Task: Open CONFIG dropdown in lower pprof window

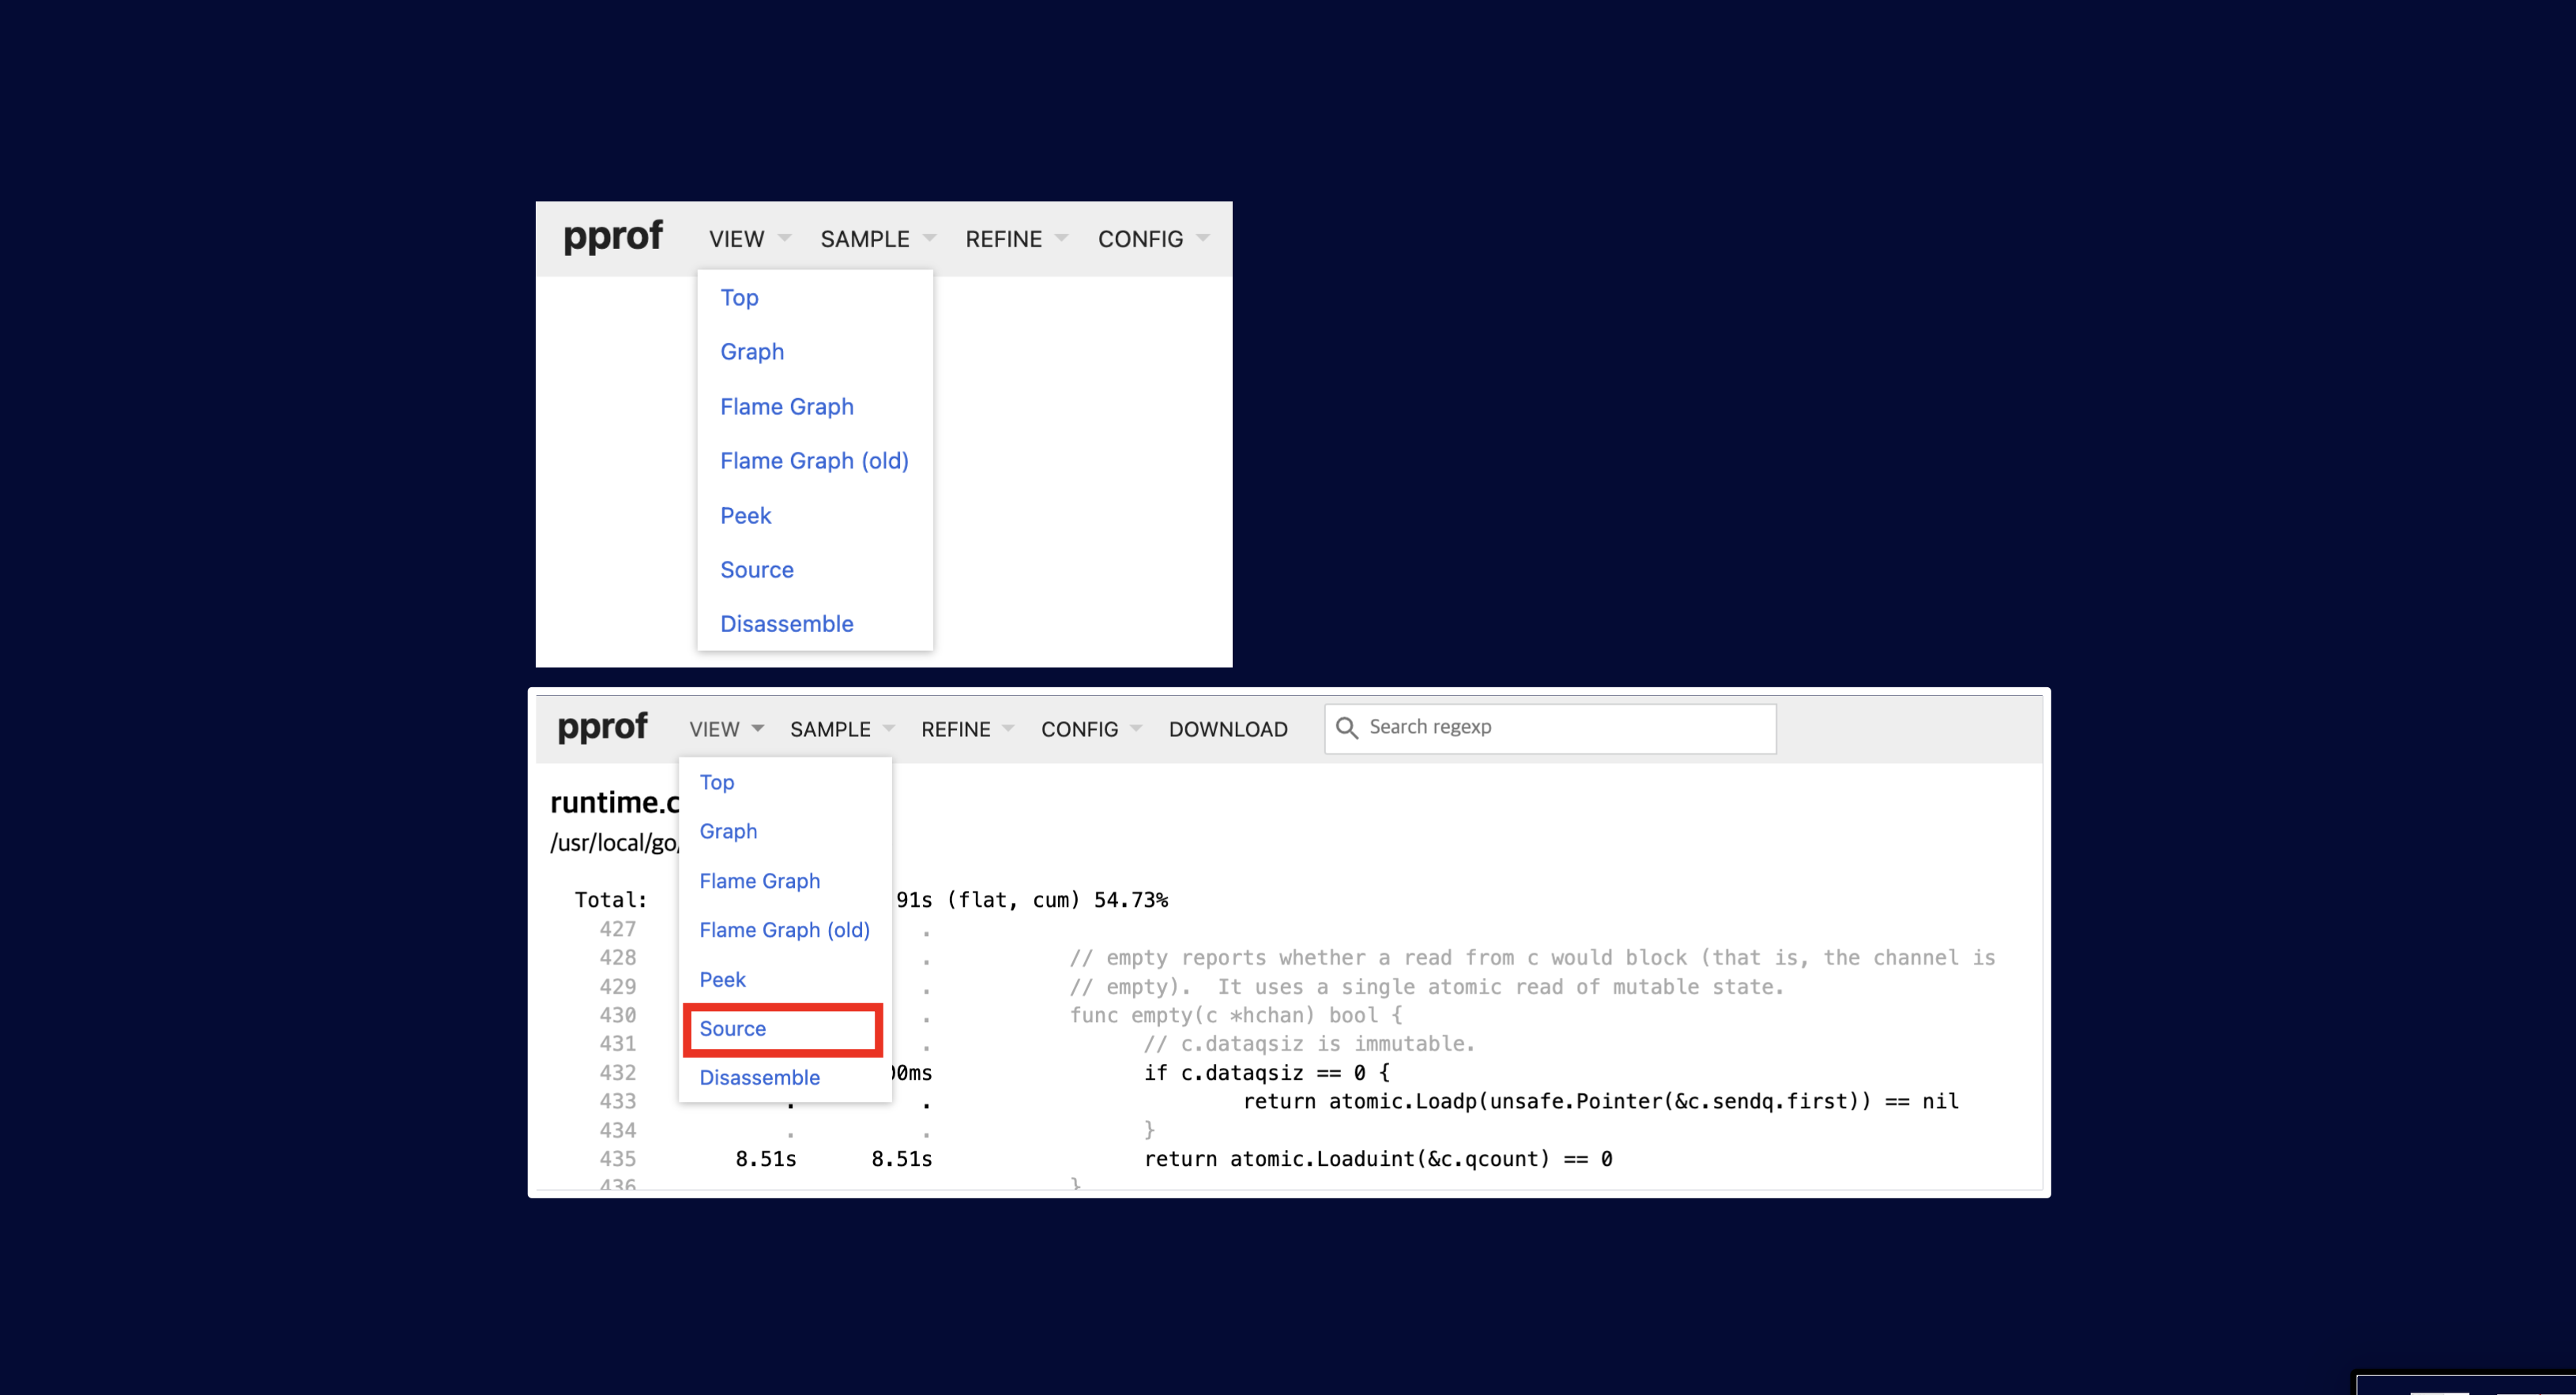Action: coord(1091,729)
